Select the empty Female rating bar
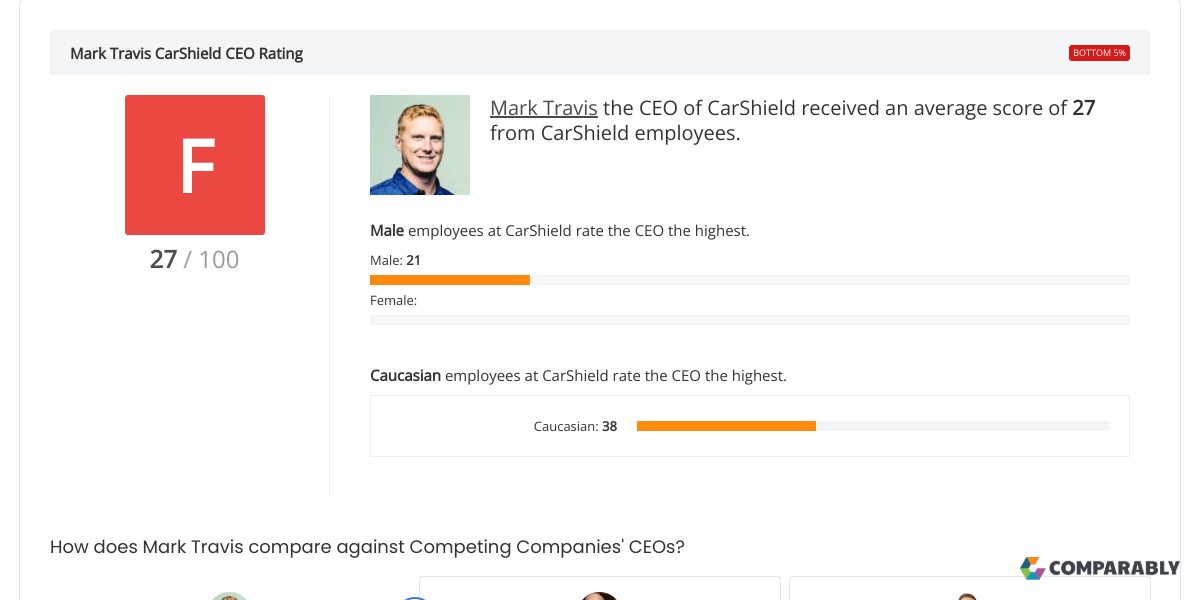This screenshot has width=1200, height=600. point(749,320)
